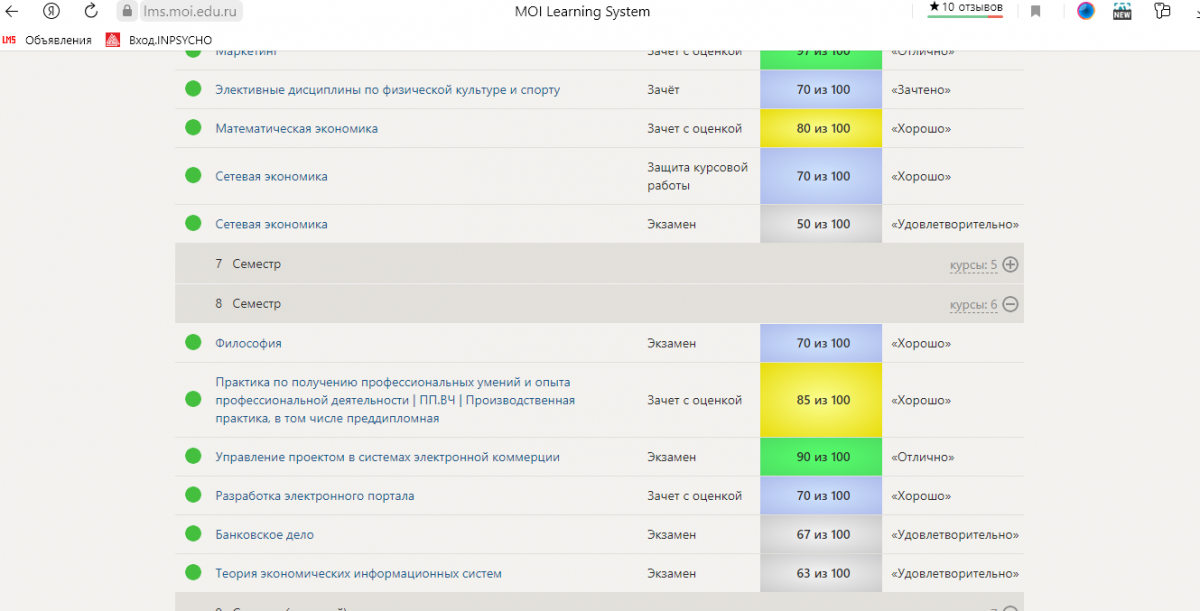
Task: Open the Разработка электронного портала course
Action: point(314,496)
